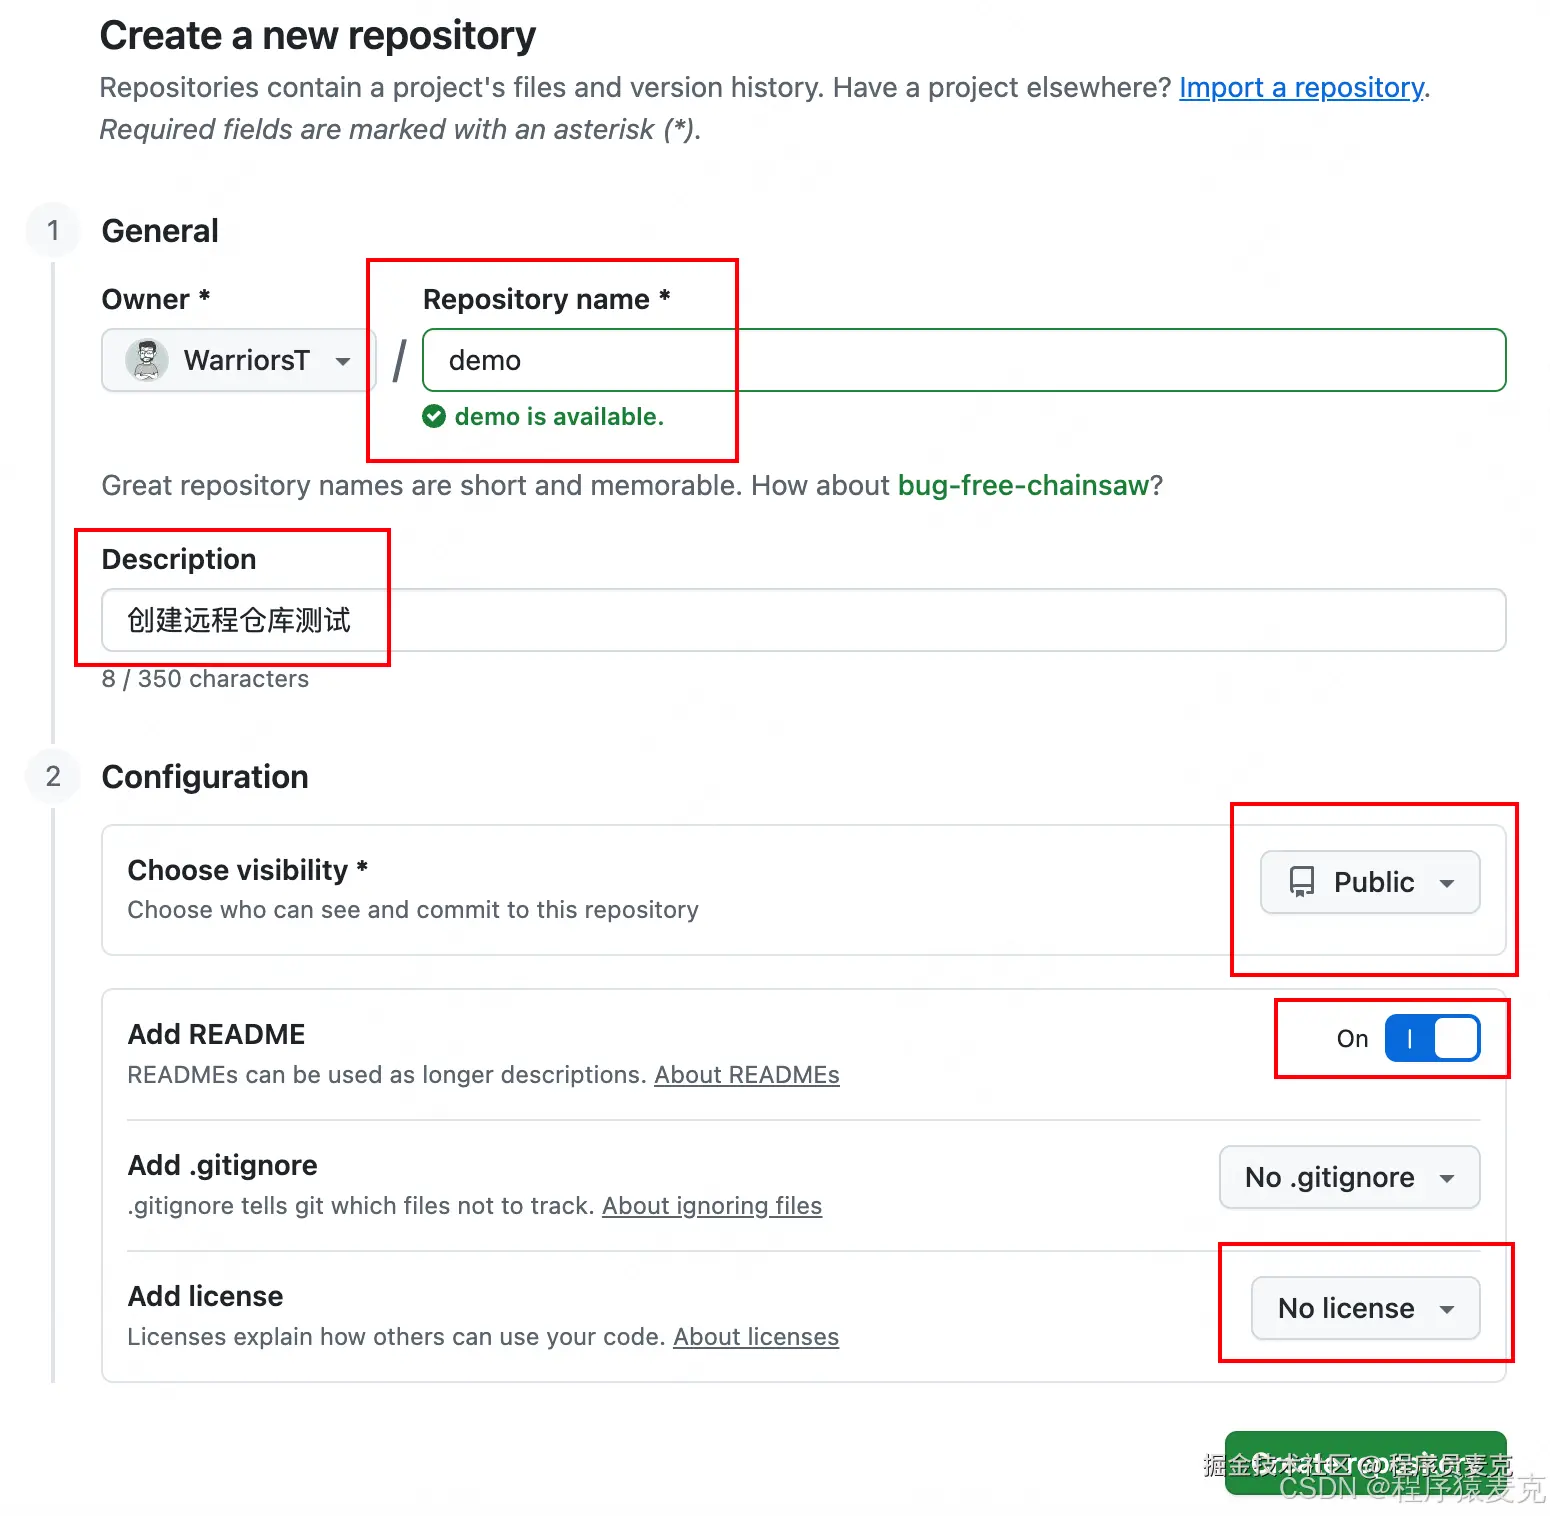This screenshot has height=1516, width=1550.
Task: Open the Public visibility dropdown
Action: click(x=1369, y=882)
